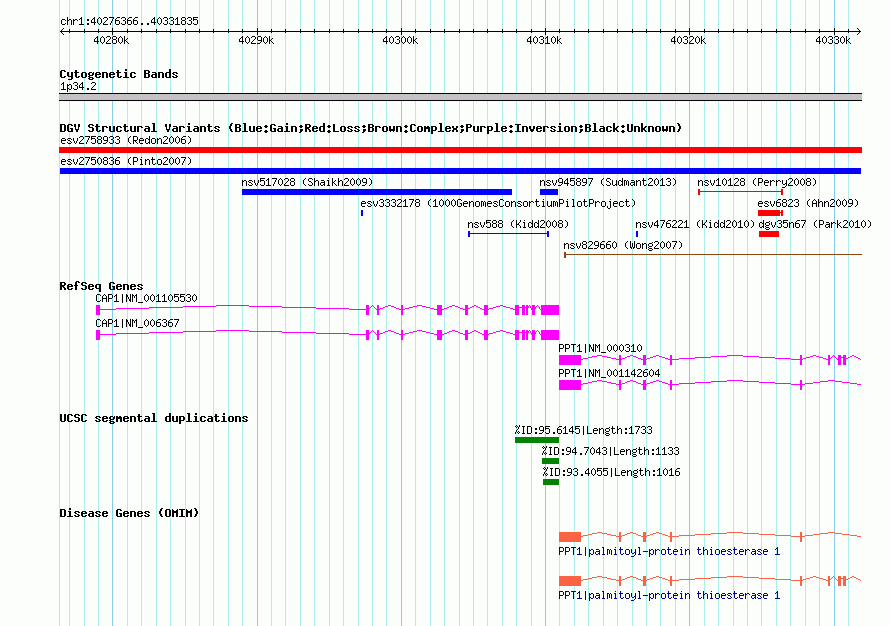Click the DGV Structural Variants track title
Image resolution: width=890 pixels, height=626 pixels.
370,128
